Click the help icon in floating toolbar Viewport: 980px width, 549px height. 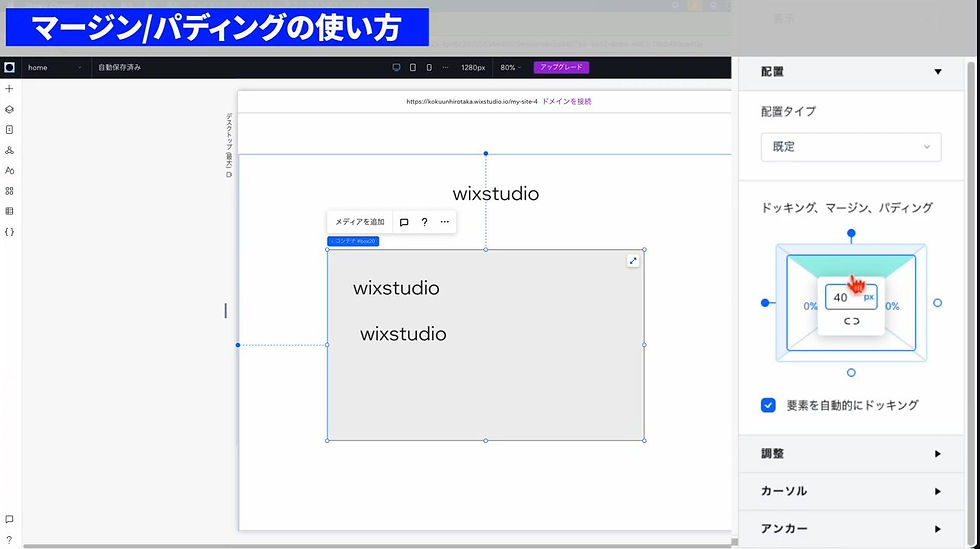click(x=424, y=222)
